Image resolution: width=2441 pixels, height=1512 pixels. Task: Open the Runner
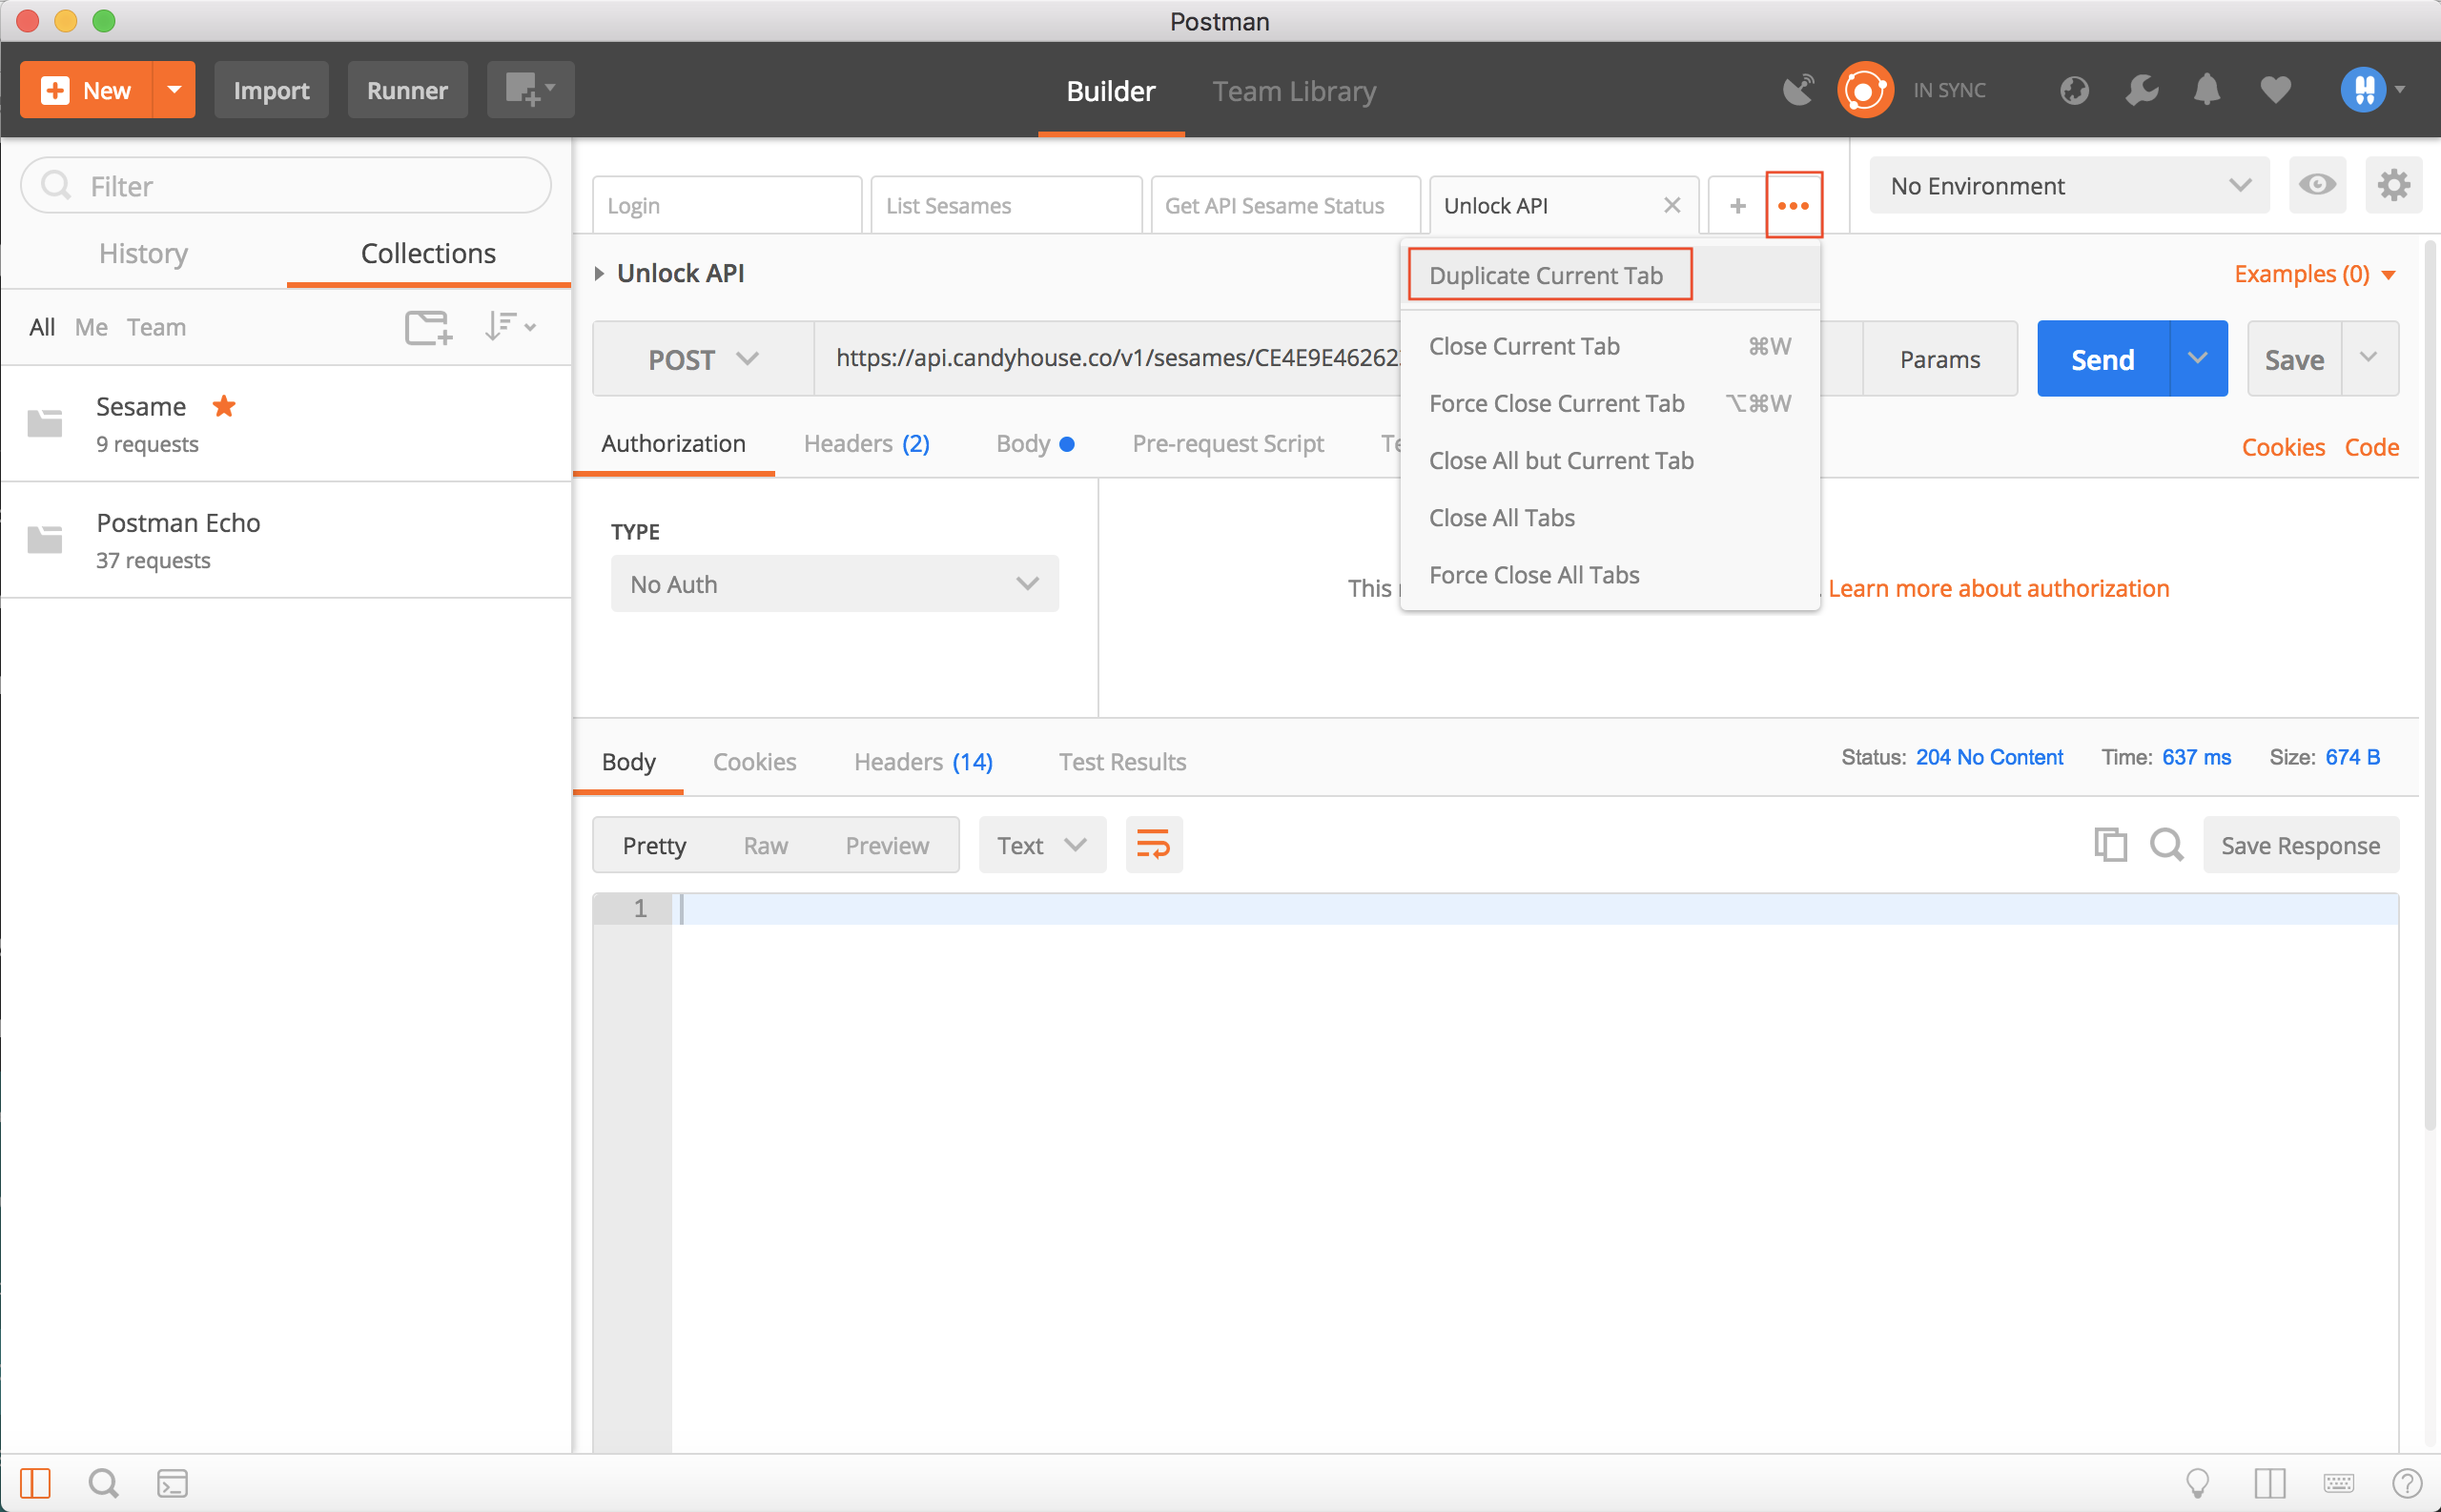(407, 90)
